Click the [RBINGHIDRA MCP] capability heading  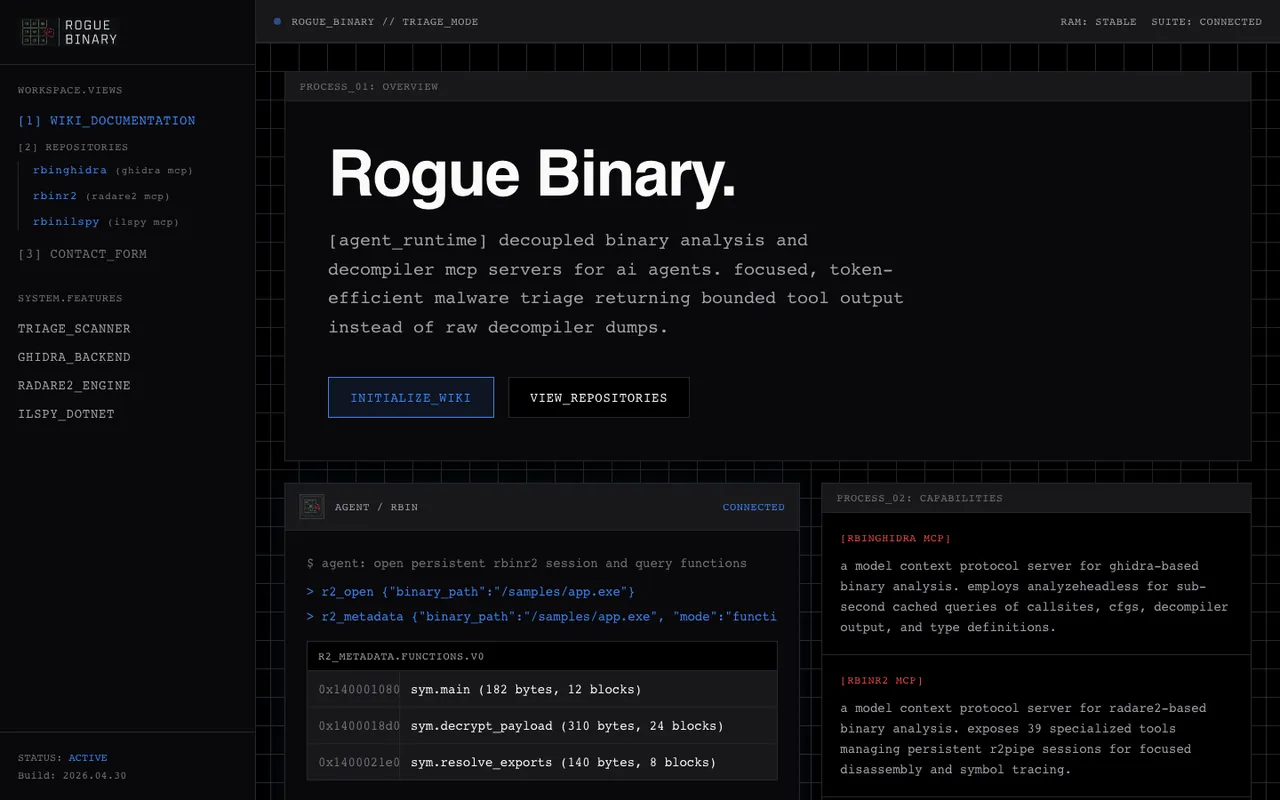[896, 538]
